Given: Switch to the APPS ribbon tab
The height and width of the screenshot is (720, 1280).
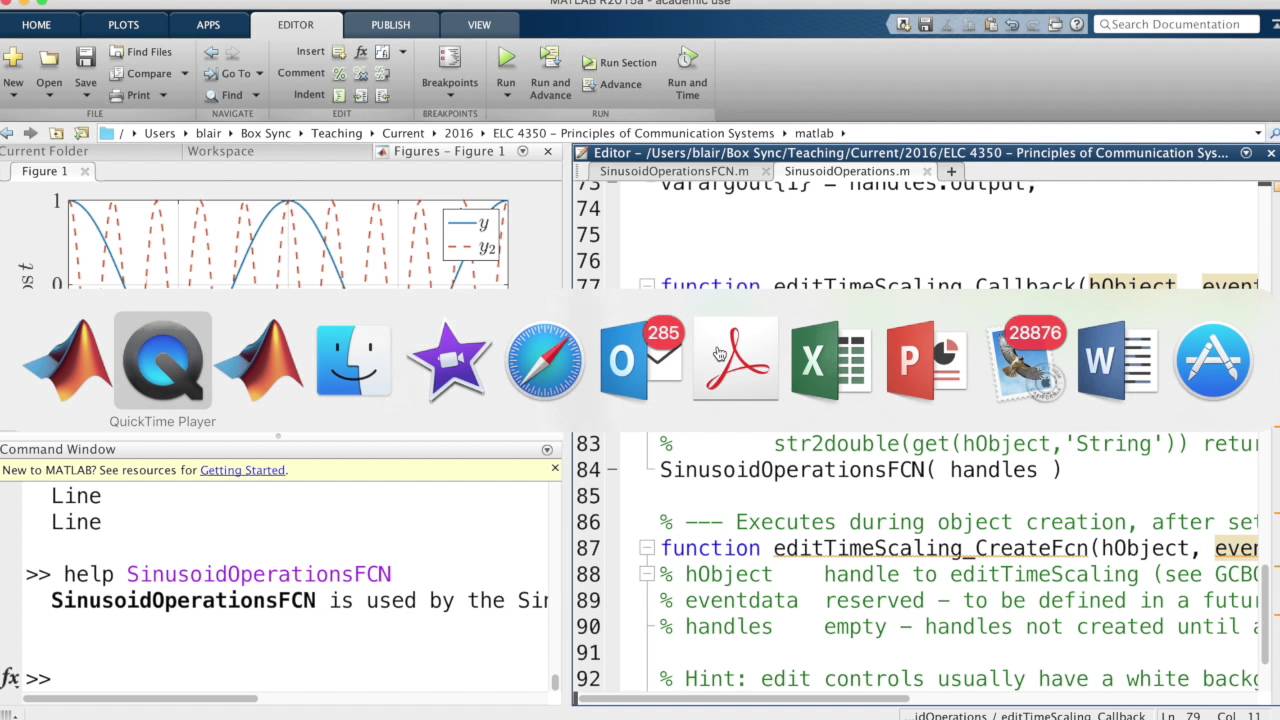Looking at the screenshot, I should pyautogui.click(x=208, y=25).
